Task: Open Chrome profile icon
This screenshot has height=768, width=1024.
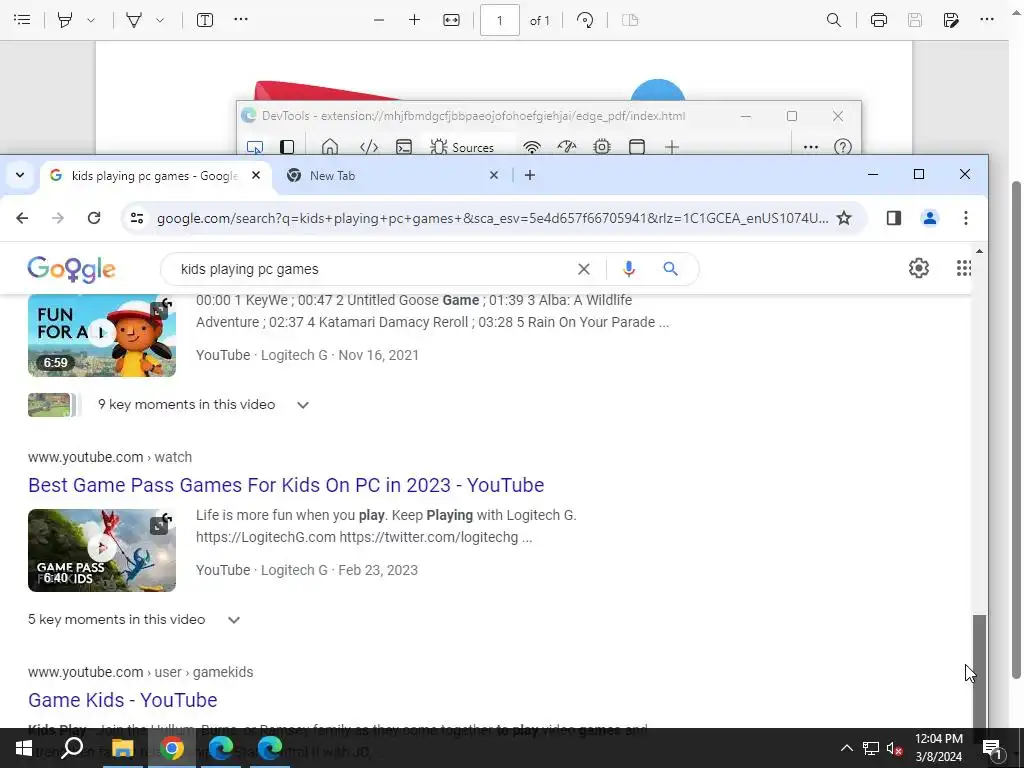Action: (930, 218)
